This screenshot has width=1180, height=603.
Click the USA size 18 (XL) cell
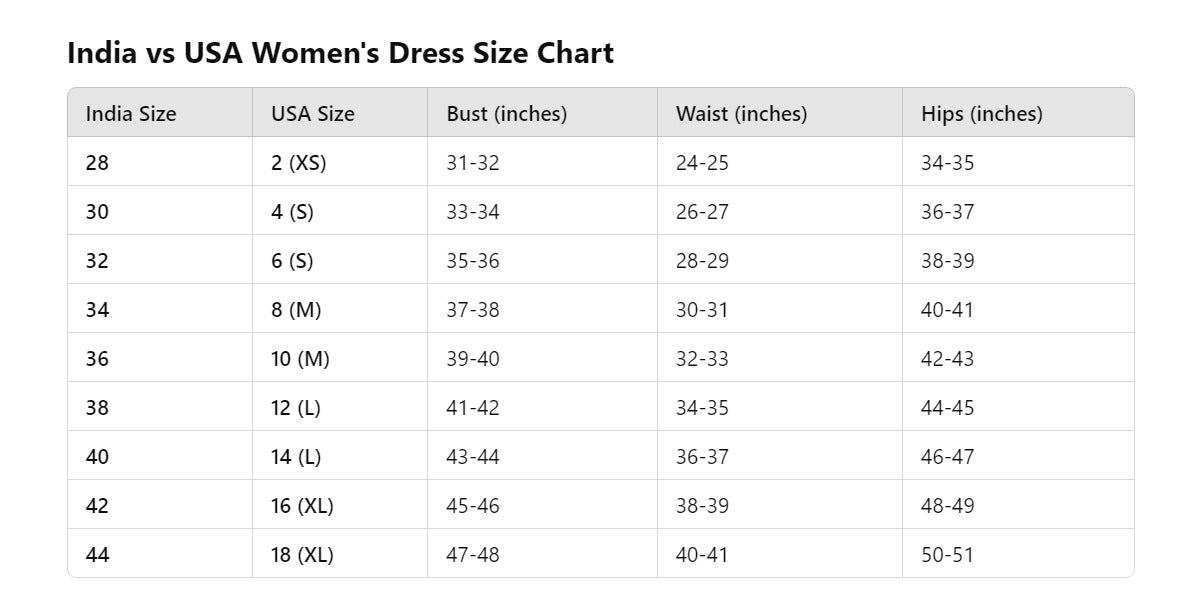point(302,555)
